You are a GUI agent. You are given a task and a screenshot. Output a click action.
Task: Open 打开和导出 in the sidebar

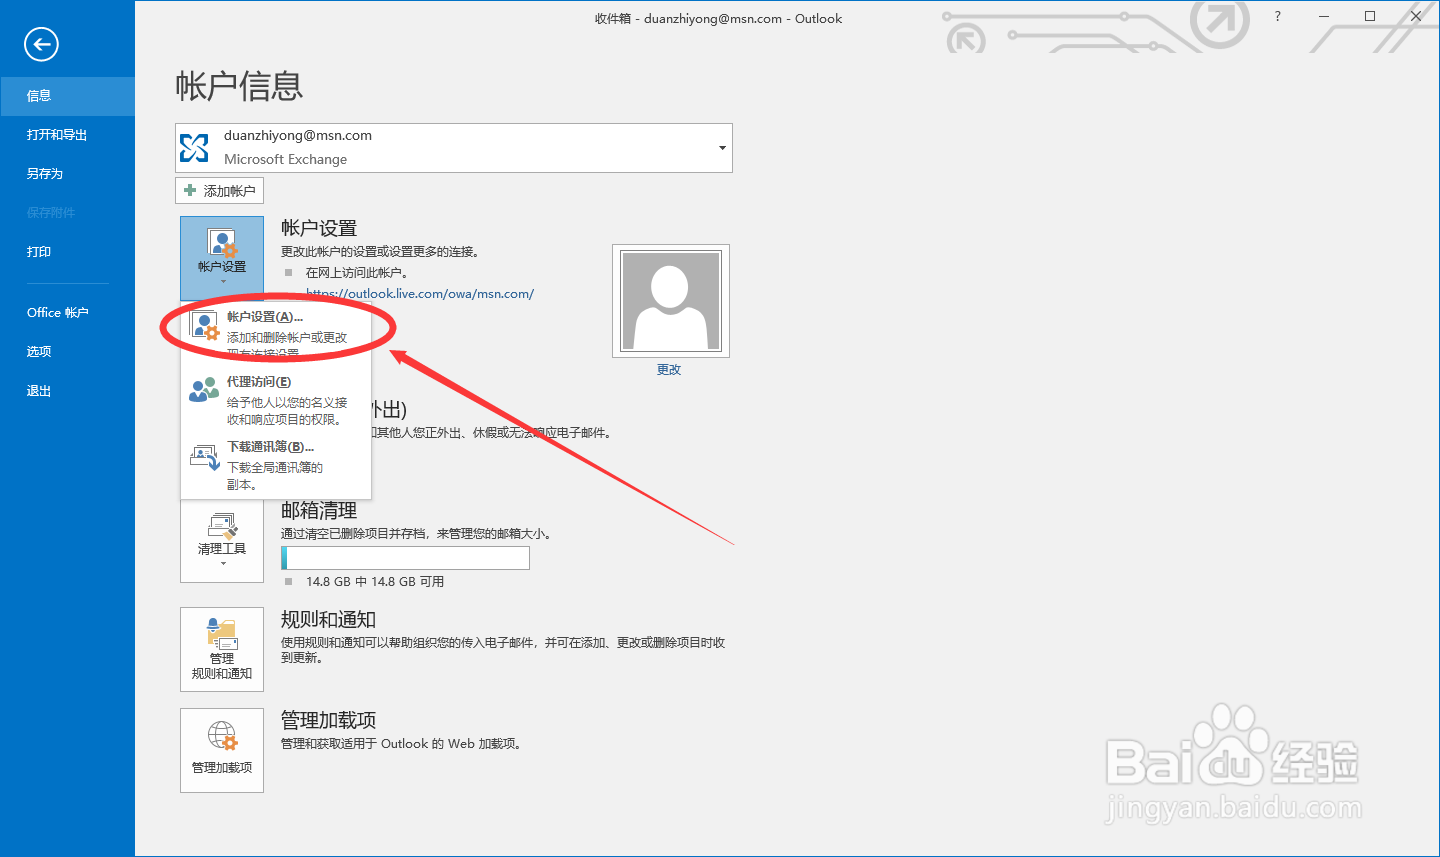click(x=67, y=135)
